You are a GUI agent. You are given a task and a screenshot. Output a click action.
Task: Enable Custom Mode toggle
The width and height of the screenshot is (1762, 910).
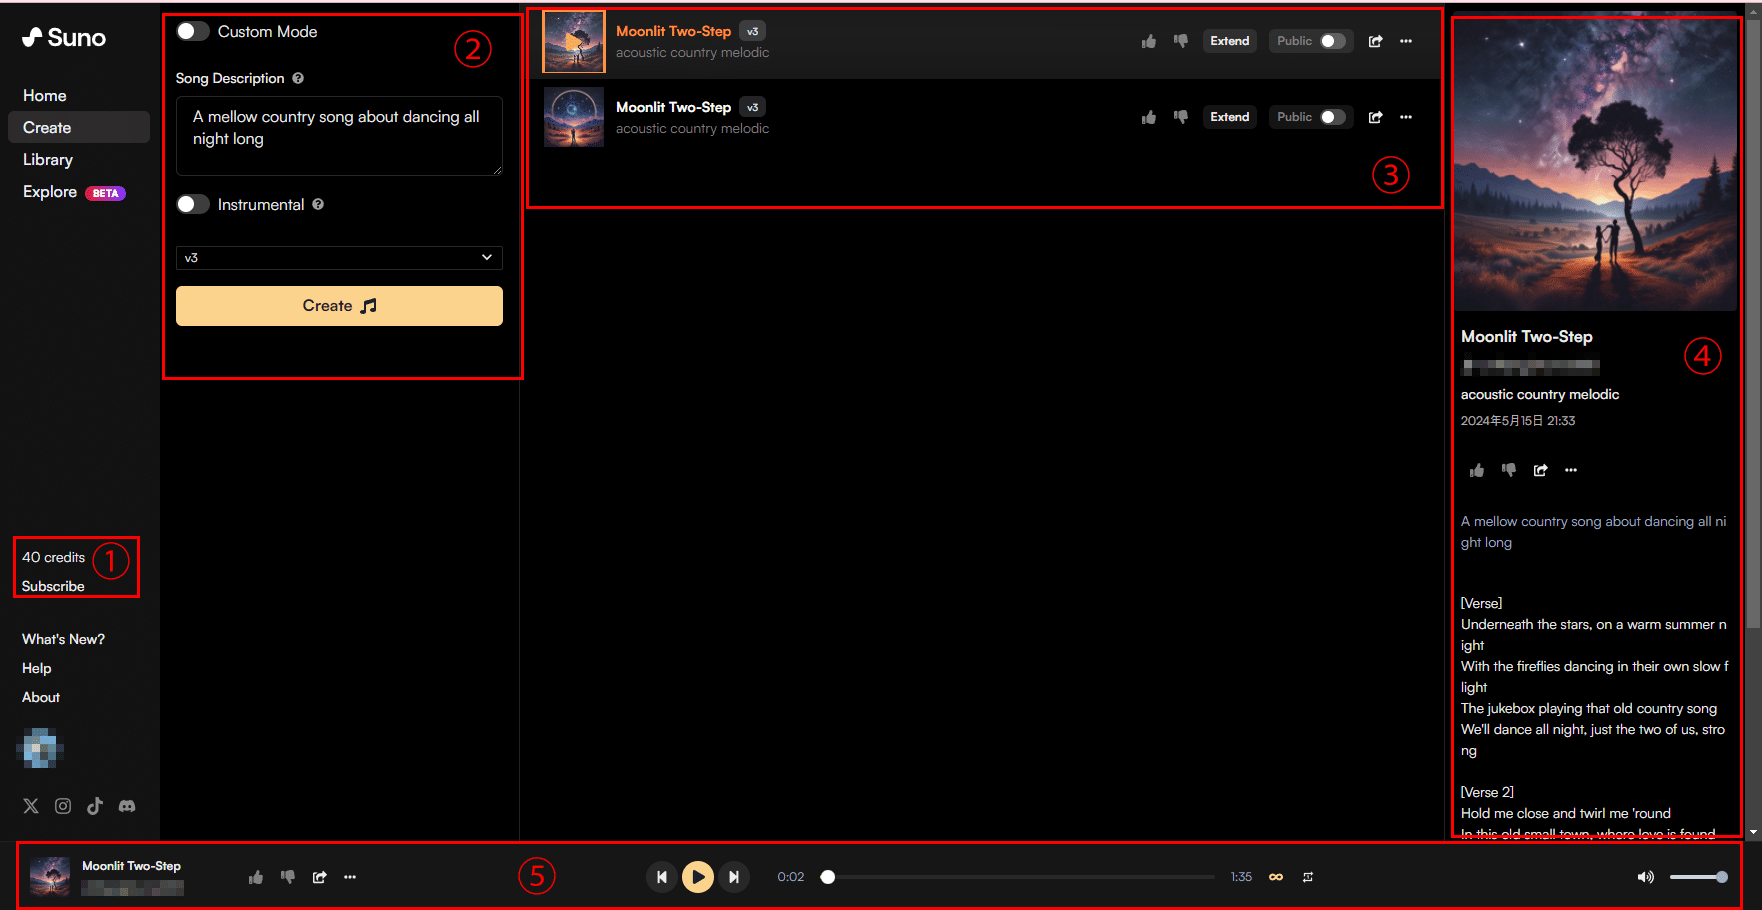coord(193,32)
